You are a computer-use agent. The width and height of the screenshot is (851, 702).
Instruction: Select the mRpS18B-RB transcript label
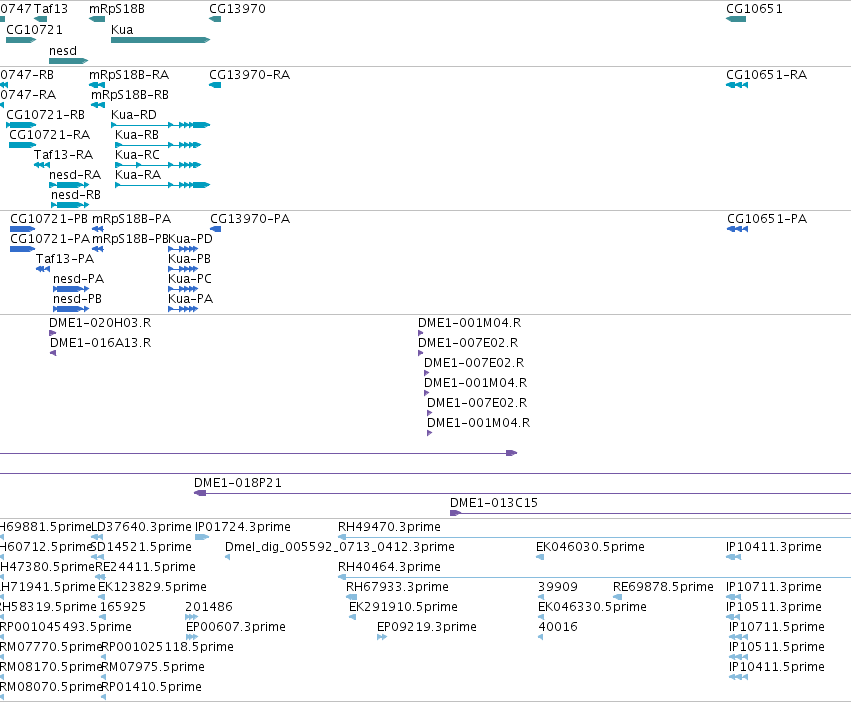pos(130,94)
